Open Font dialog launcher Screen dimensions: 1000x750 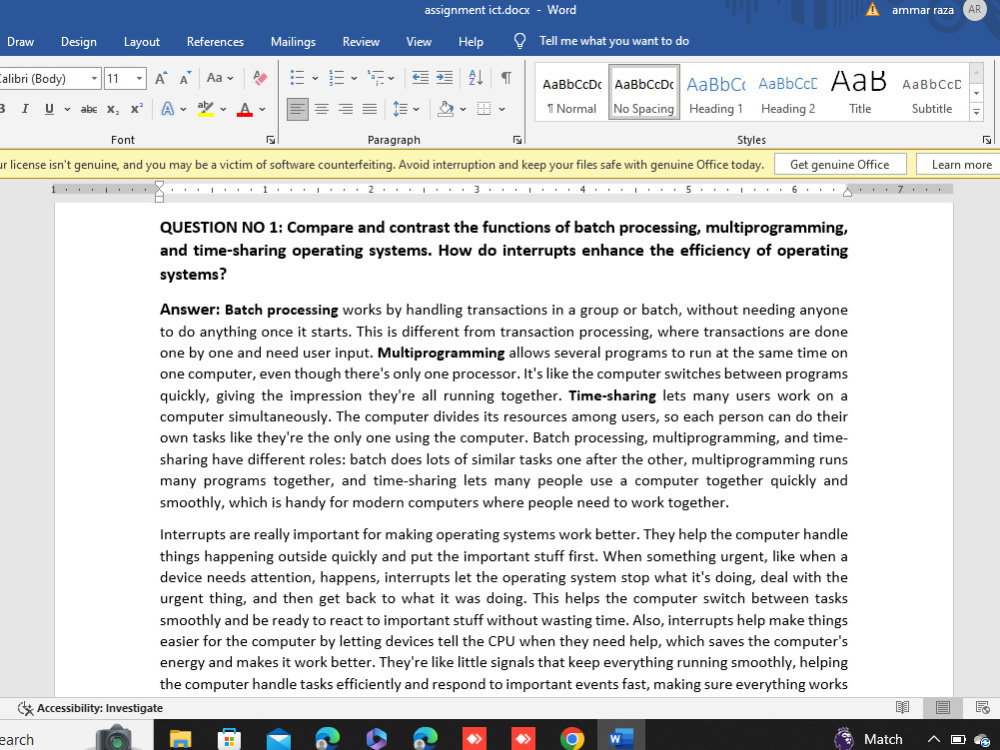pyautogui.click(x=271, y=140)
